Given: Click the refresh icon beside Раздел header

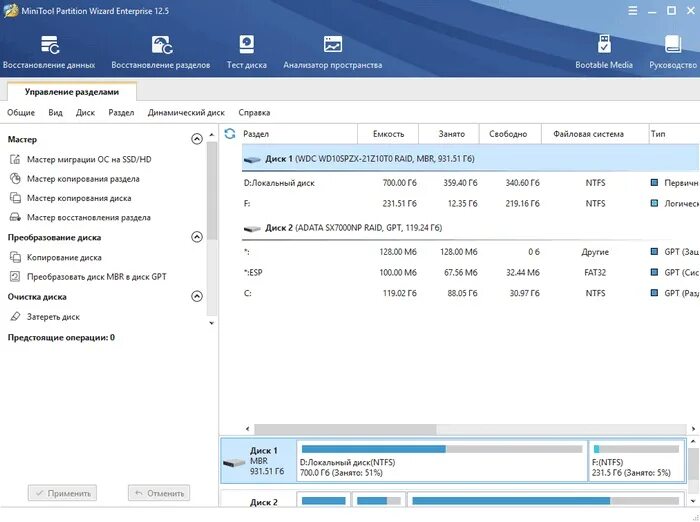Looking at the screenshot, I should [x=230, y=134].
